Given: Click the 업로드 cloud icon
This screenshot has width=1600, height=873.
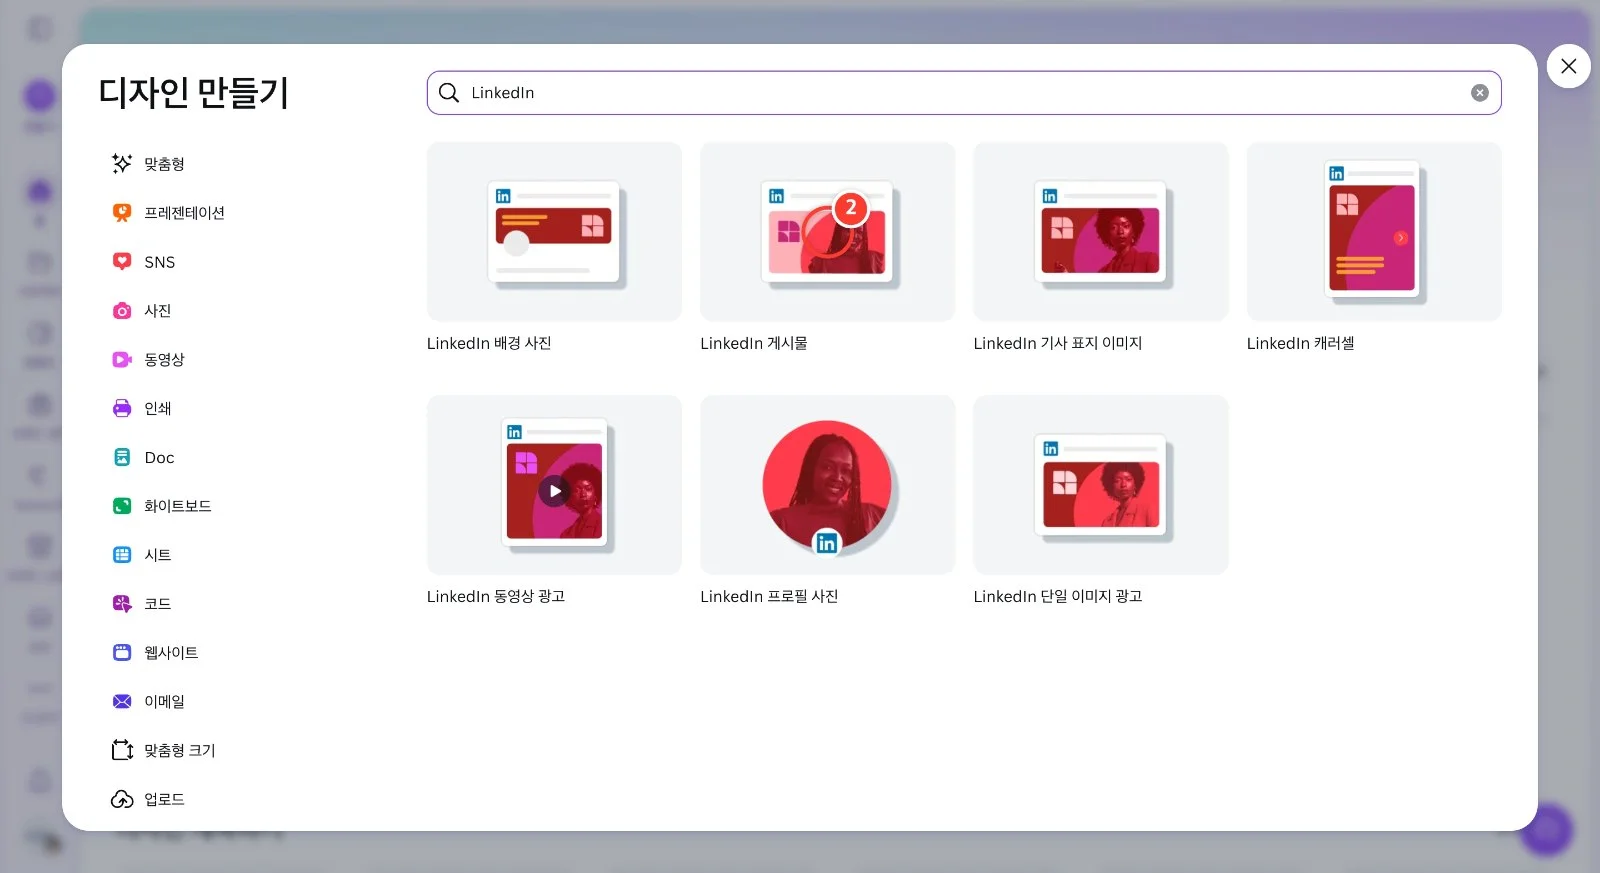Looking at the screenshot, I should tap(122, 799).
